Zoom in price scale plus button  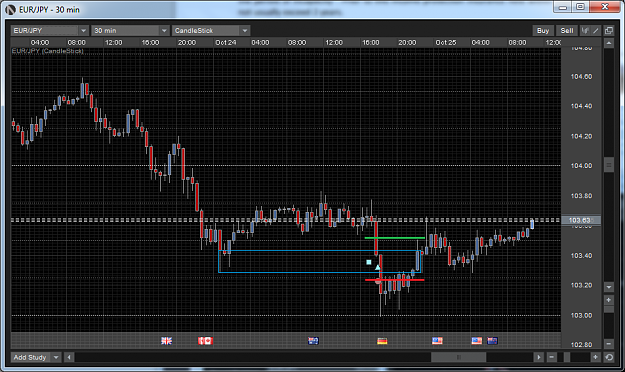(x=609, y=299)
